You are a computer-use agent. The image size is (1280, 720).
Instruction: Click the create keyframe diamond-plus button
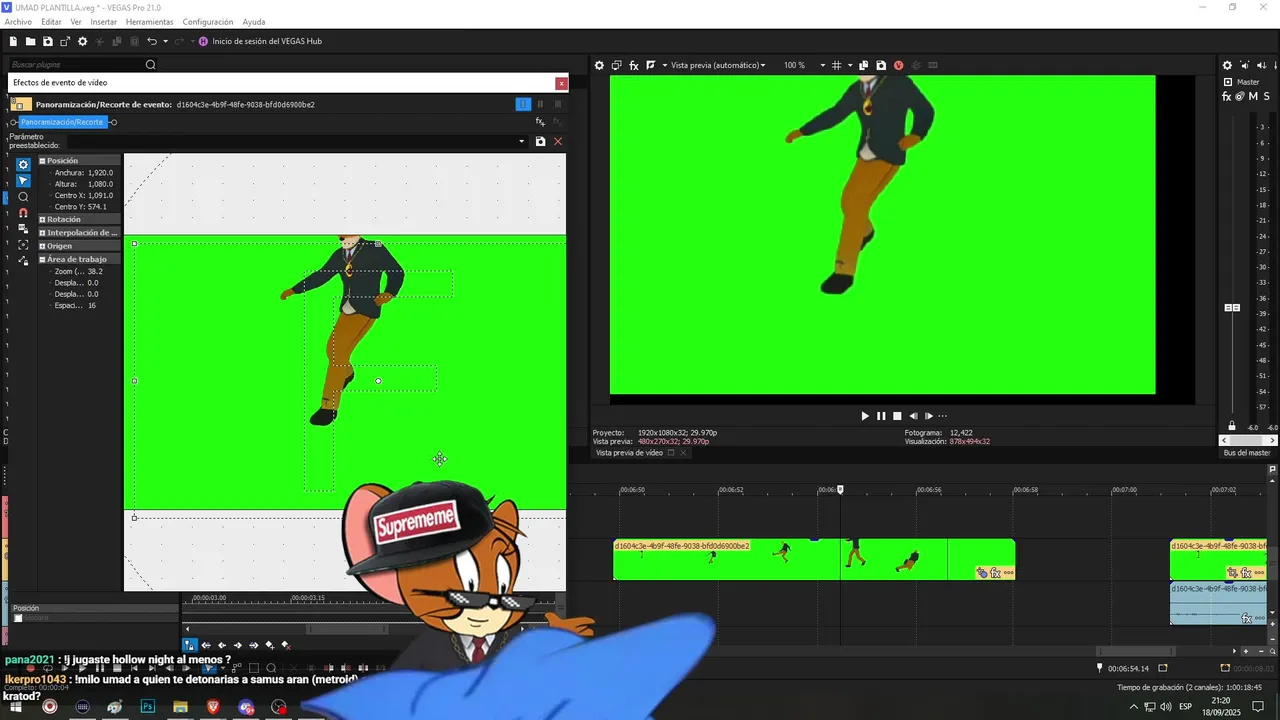pyautogui.click(x=270, y=646)
